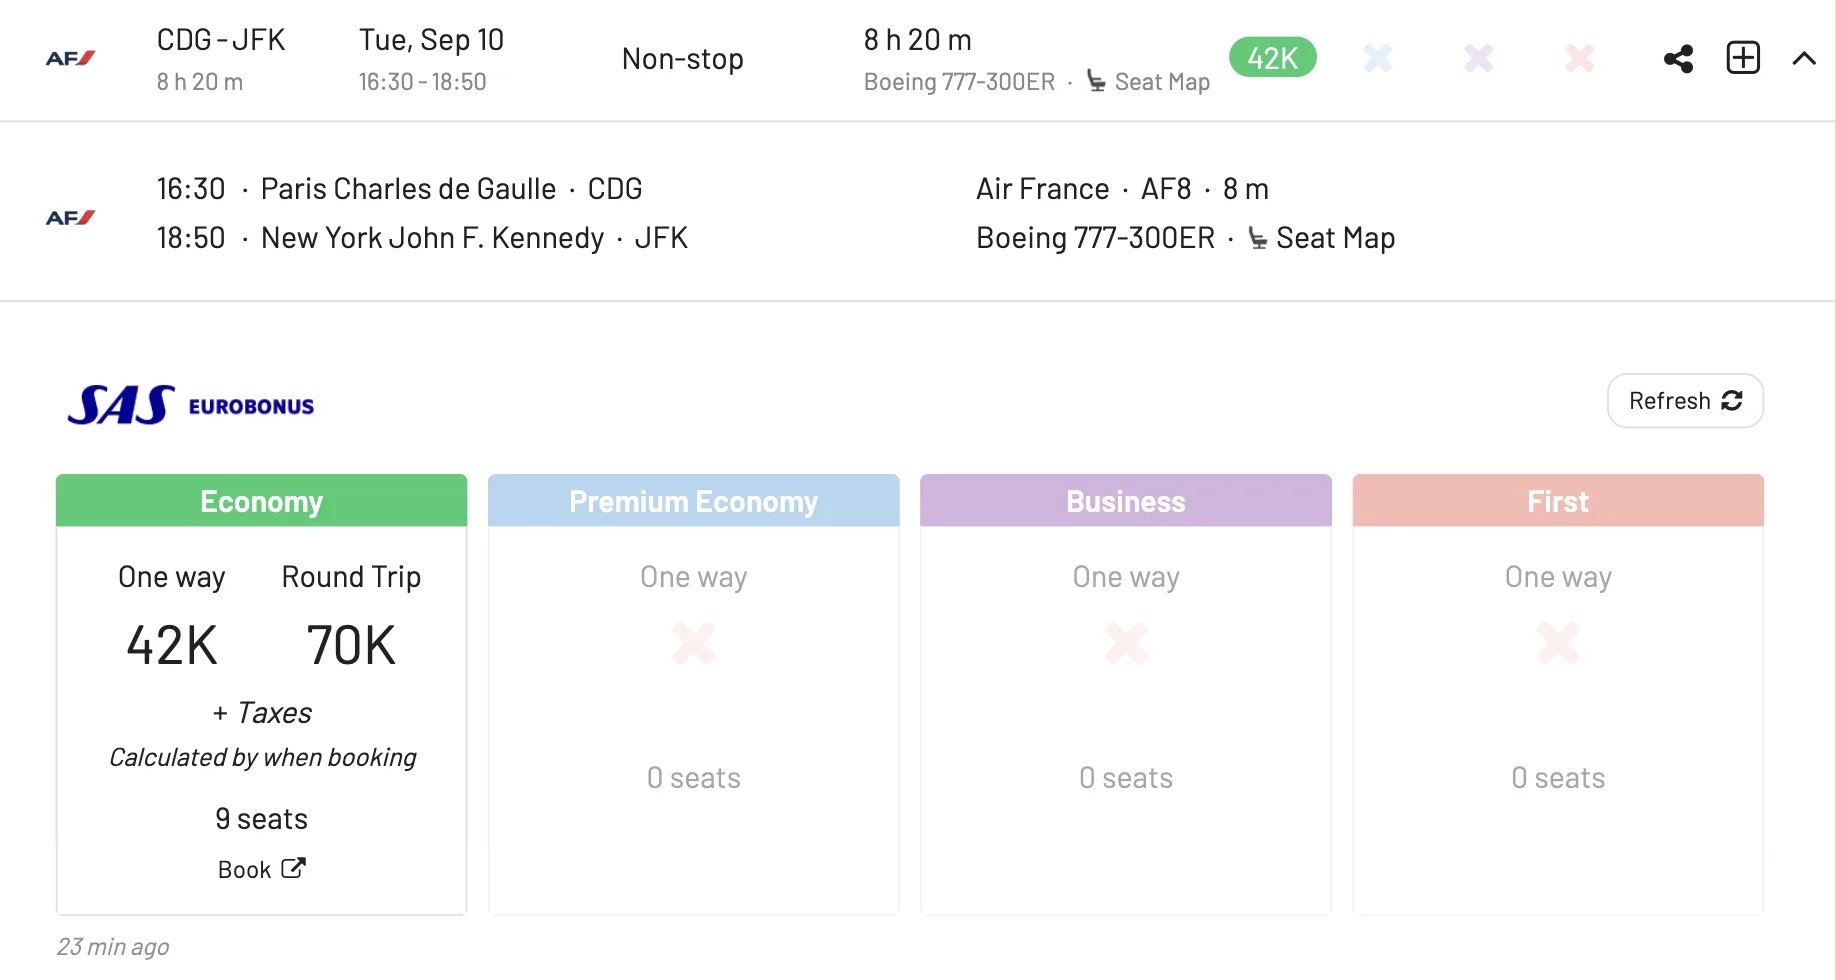Viewport: 1836px width, 980px height.
Task: Click the 70K Round Trip price
Action: [351, 645]
